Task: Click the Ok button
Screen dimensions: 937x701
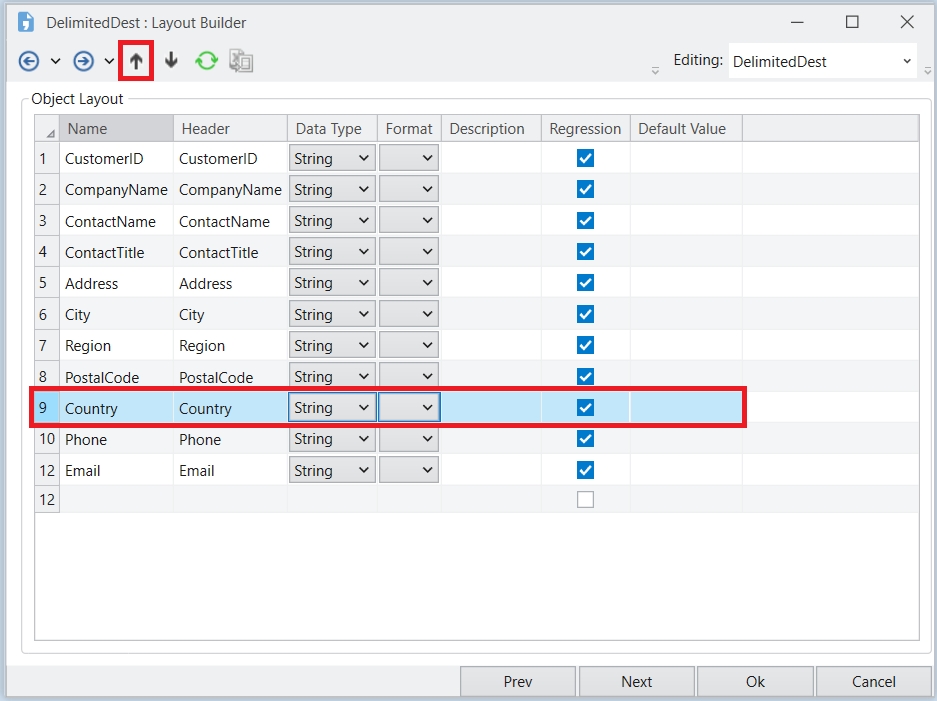Action: point(755,682)
